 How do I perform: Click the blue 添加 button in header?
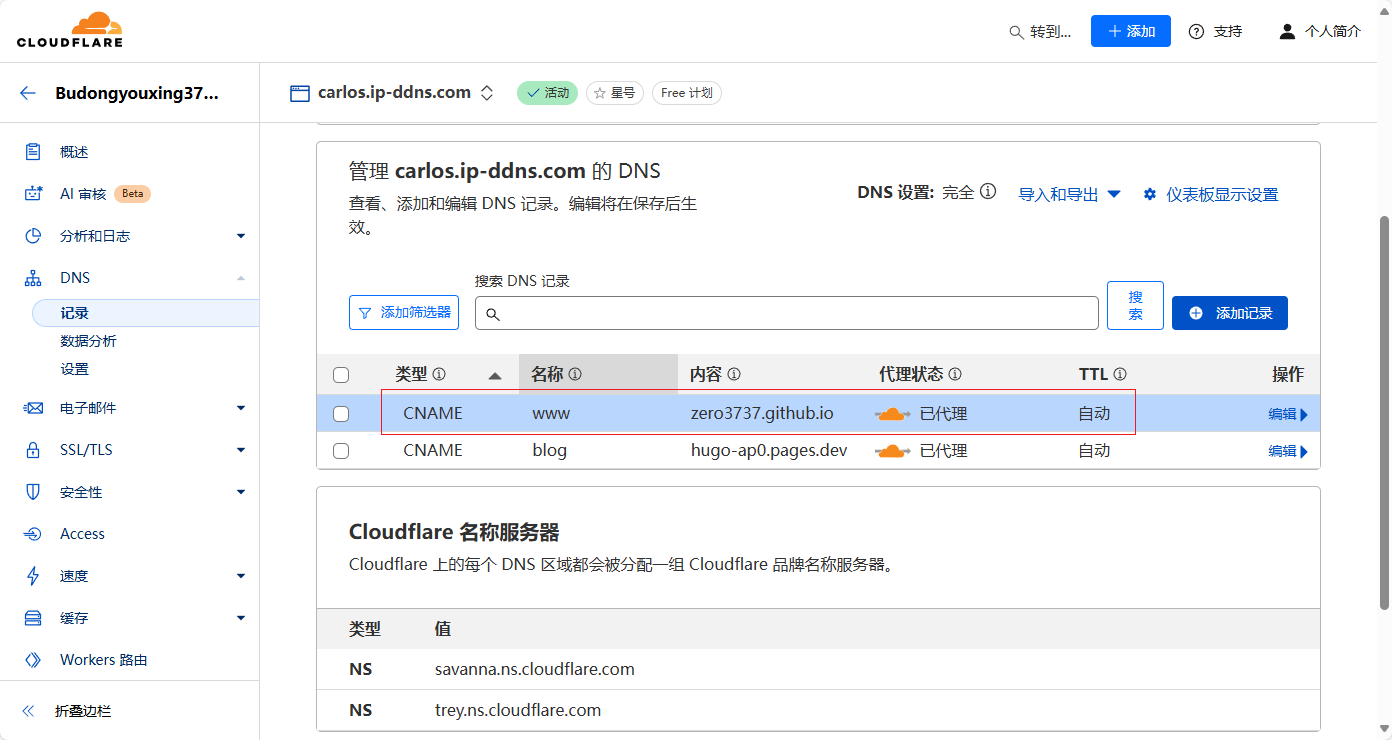pyautogui.click(x=1131, y=31)
